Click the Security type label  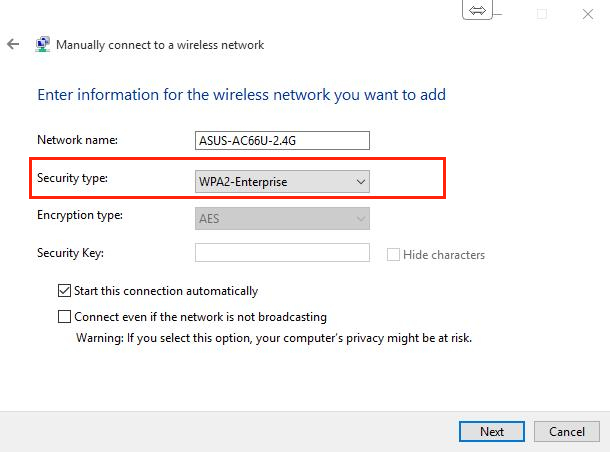point(72,178)
